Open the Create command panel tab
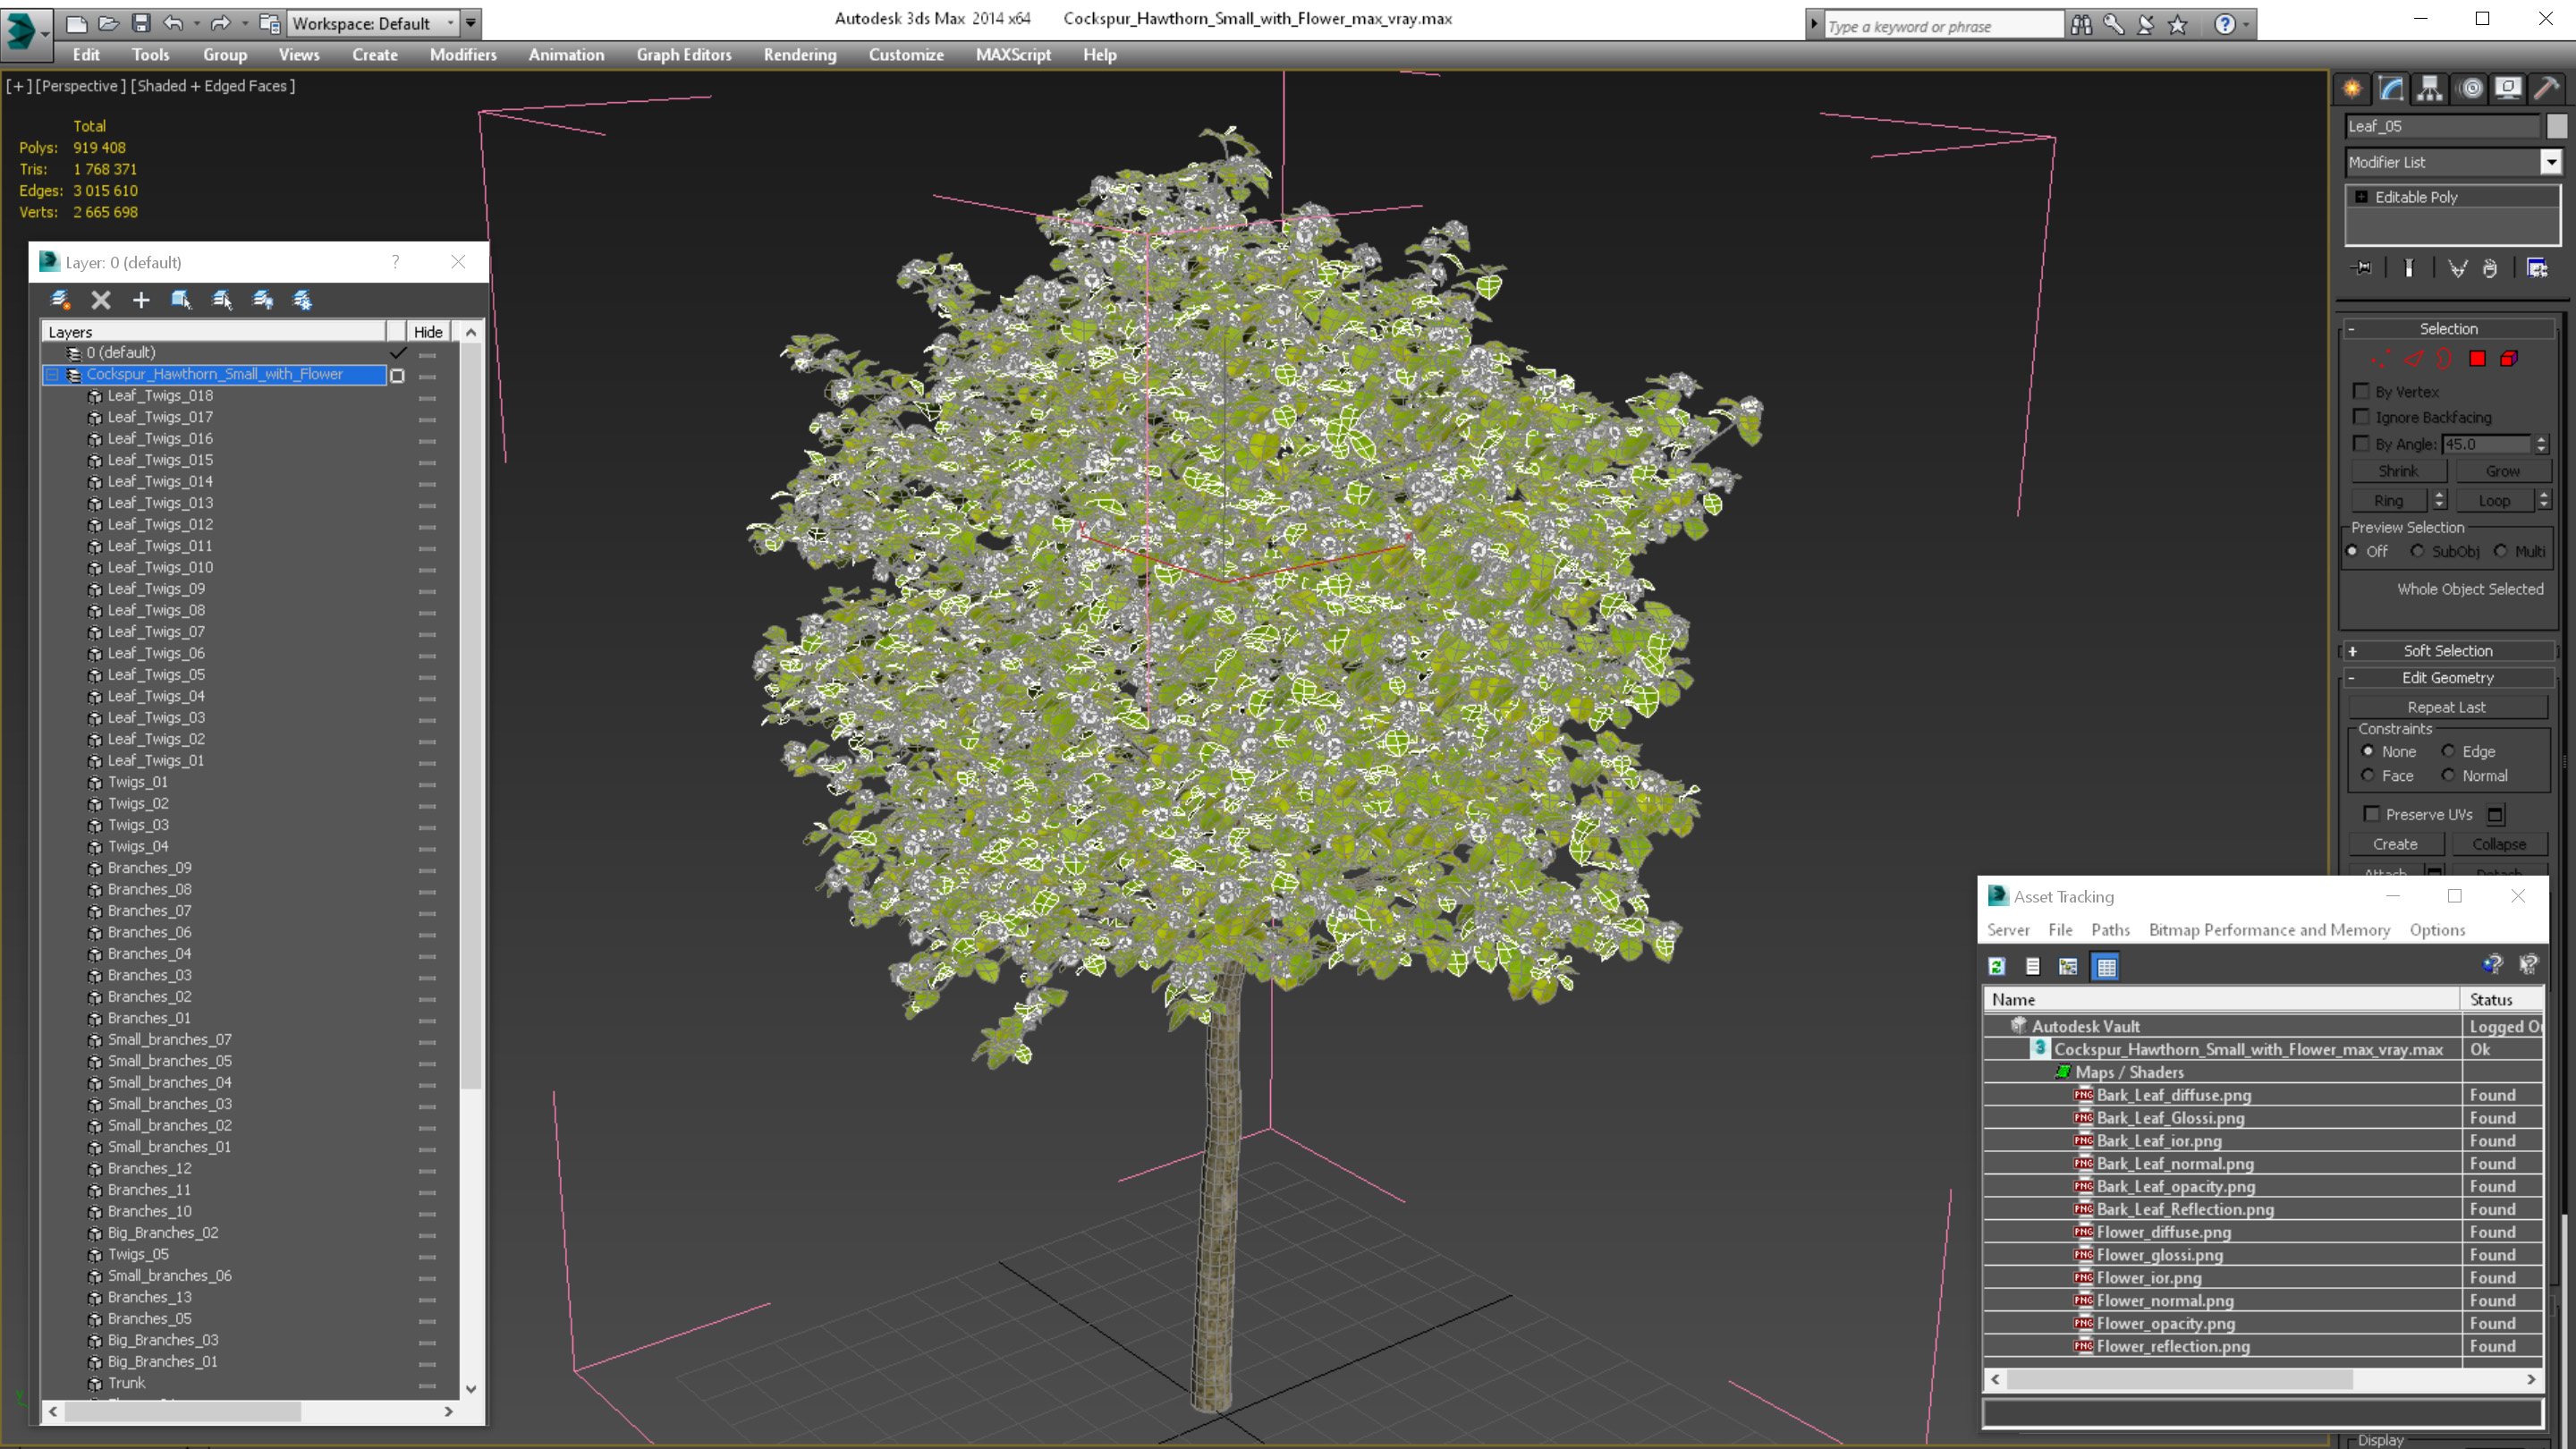The image size is (2576, 1449). pyautogui.click(x=2352, y=89)
